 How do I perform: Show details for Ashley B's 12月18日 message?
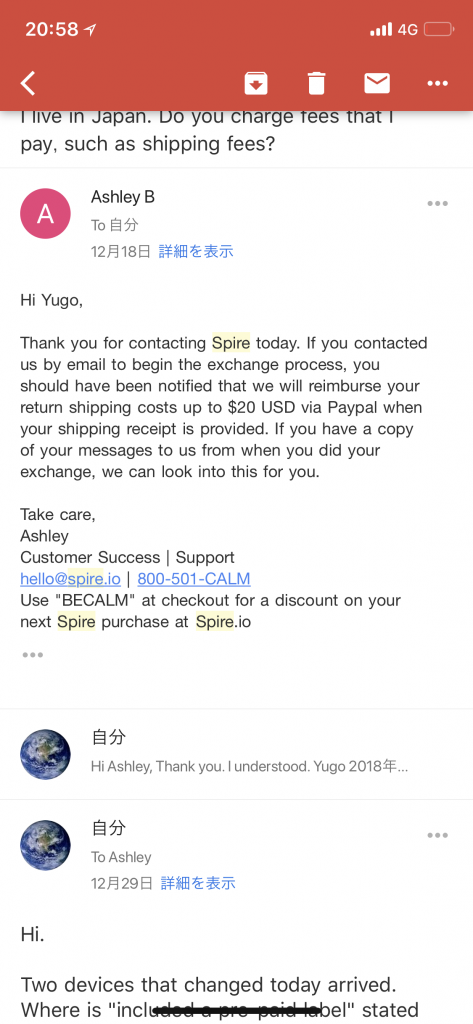coord(196,251)
